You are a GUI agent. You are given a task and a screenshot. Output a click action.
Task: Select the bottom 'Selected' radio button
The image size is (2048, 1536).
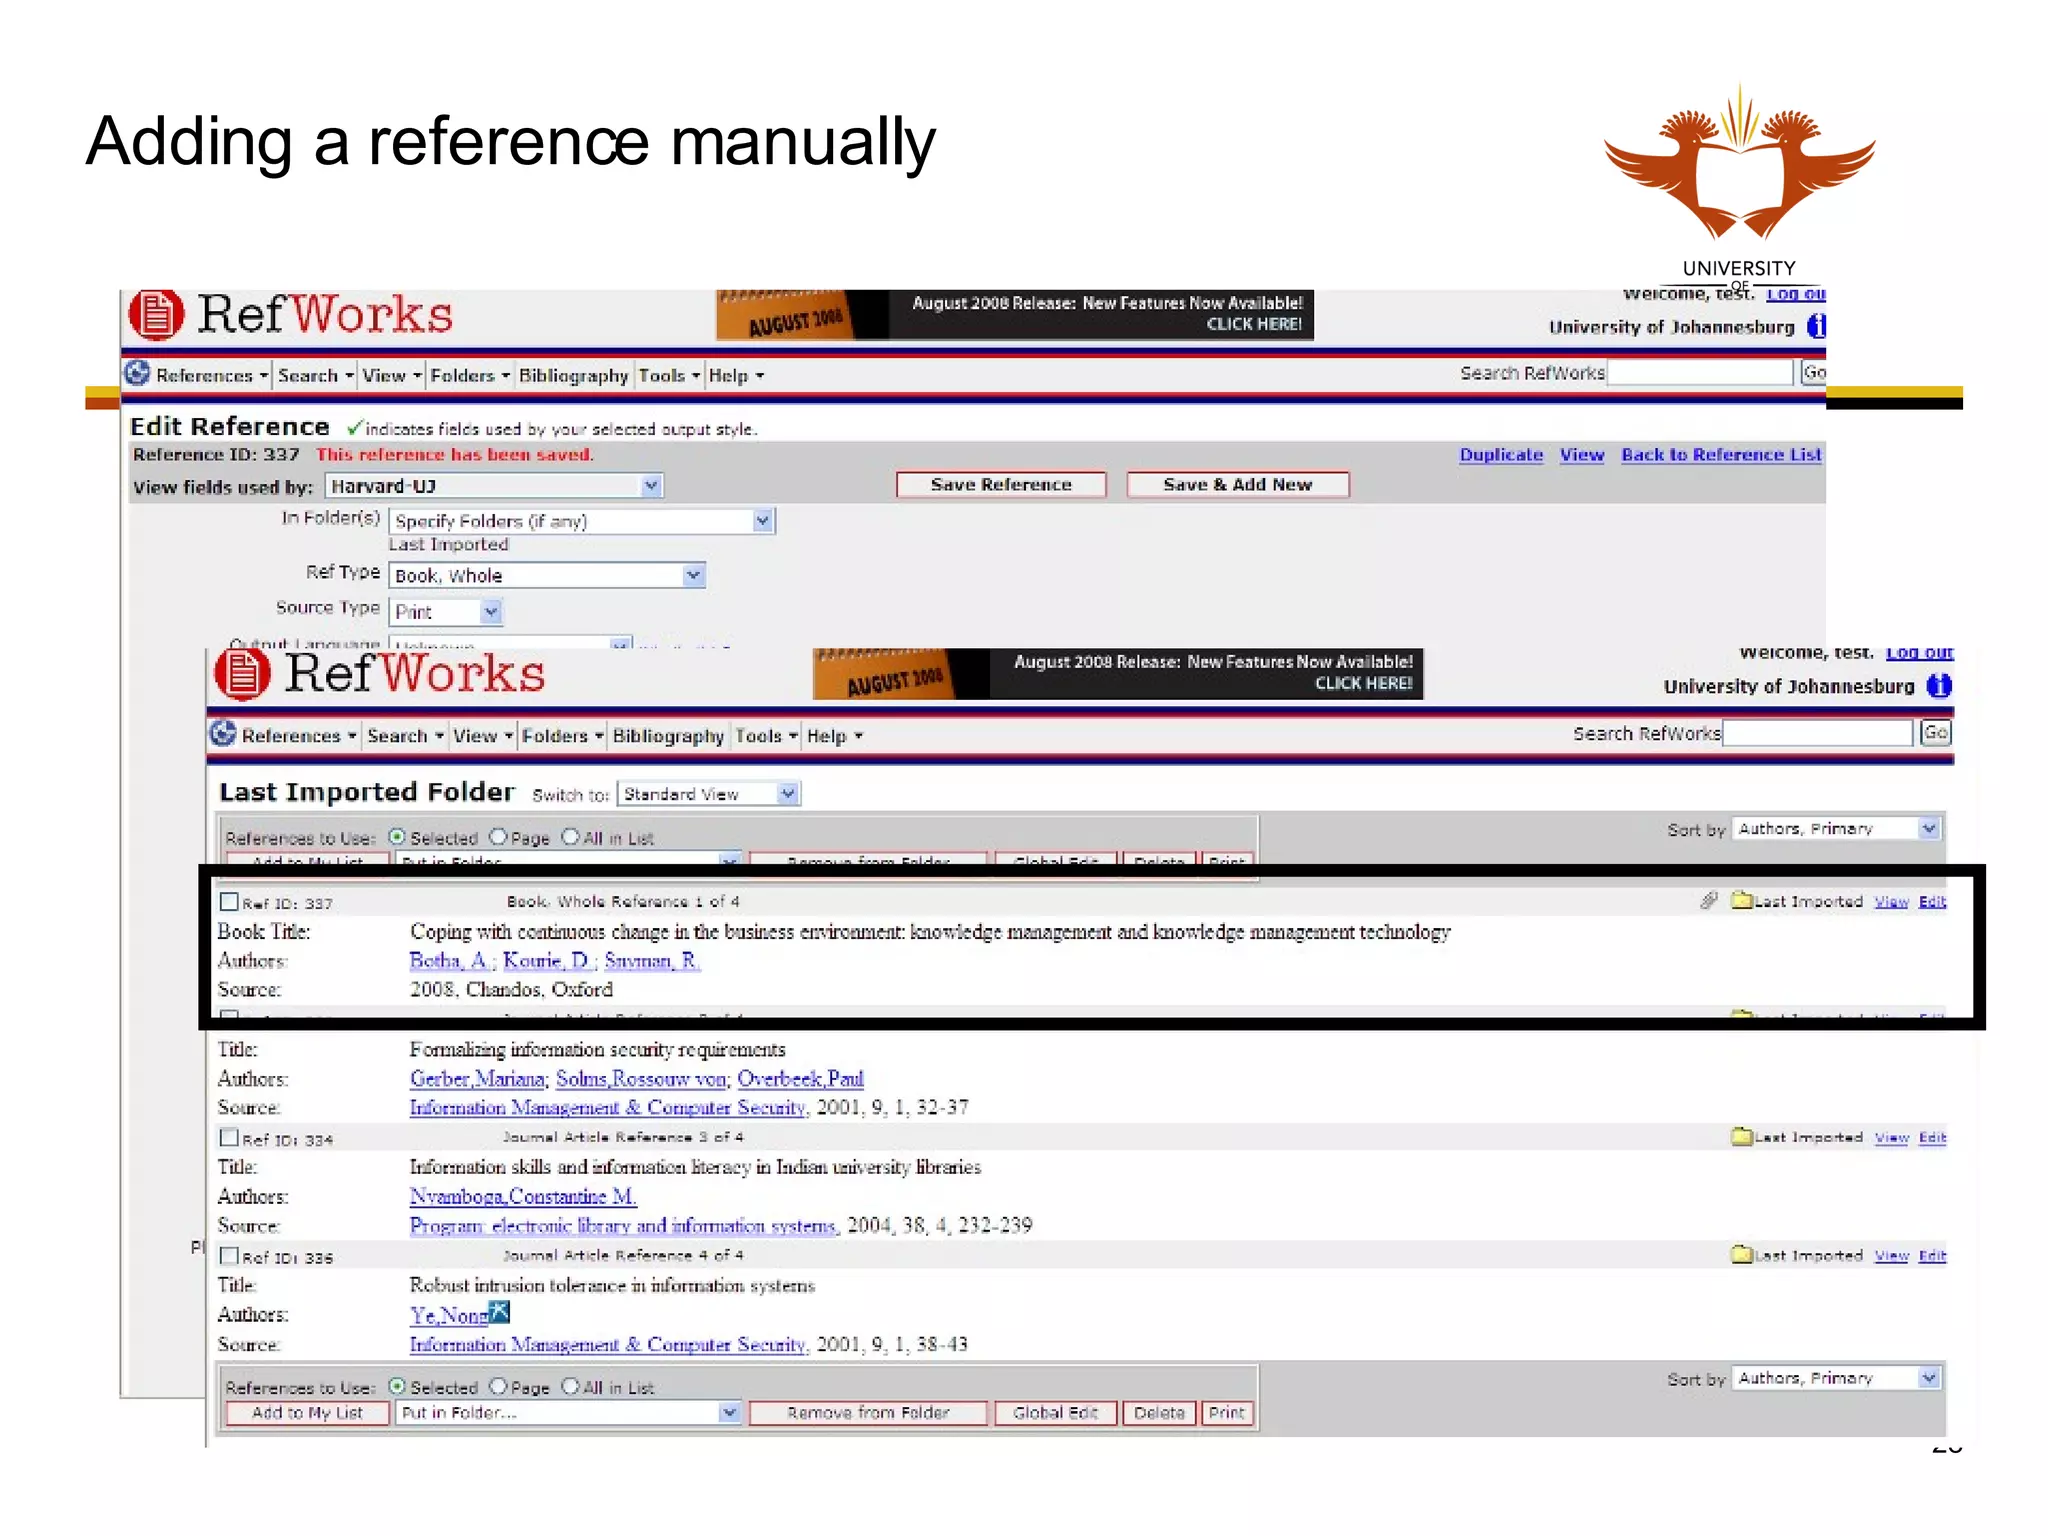click(397, 1386)
